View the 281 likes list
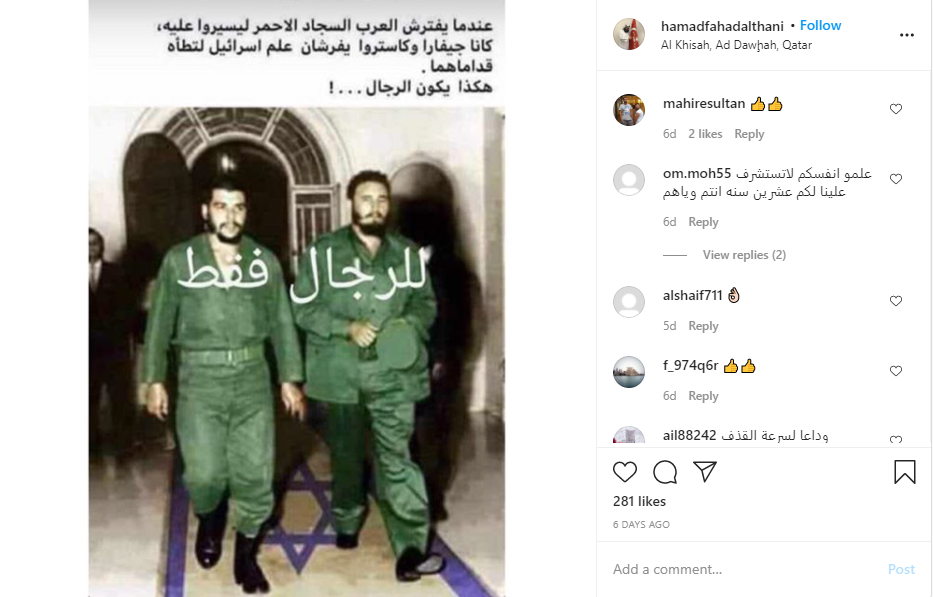933x597 pixels. tap(640, 502)
